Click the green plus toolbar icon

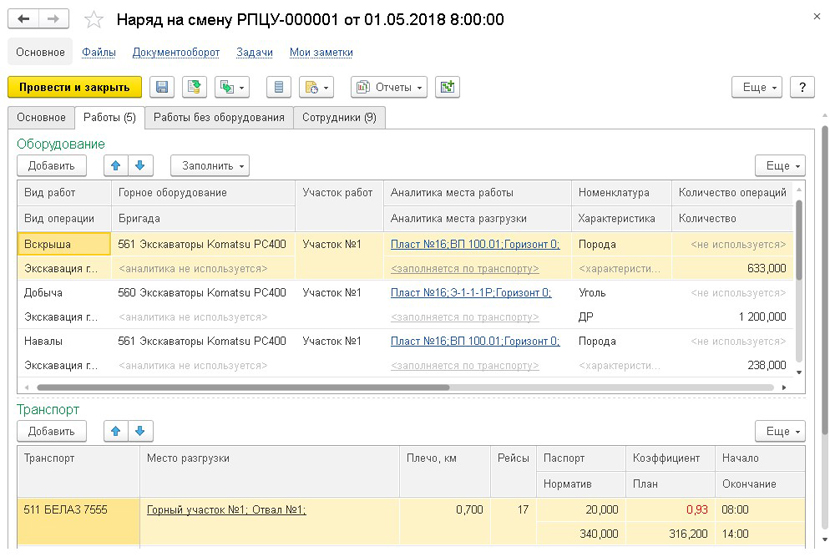coord(447,87)
